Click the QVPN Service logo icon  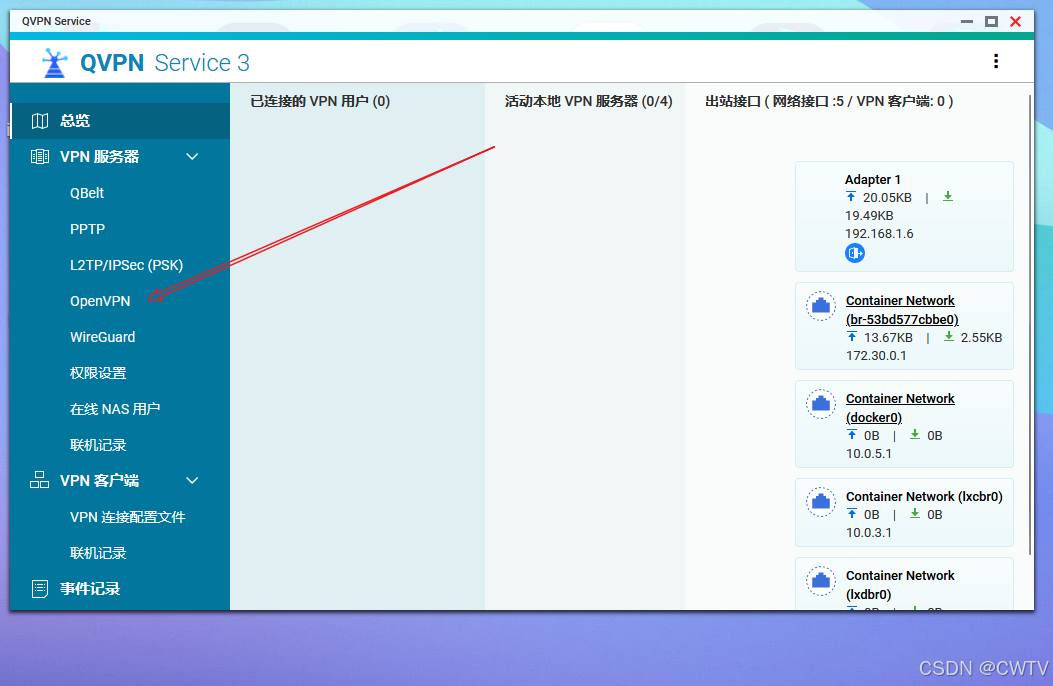(54, 63)
